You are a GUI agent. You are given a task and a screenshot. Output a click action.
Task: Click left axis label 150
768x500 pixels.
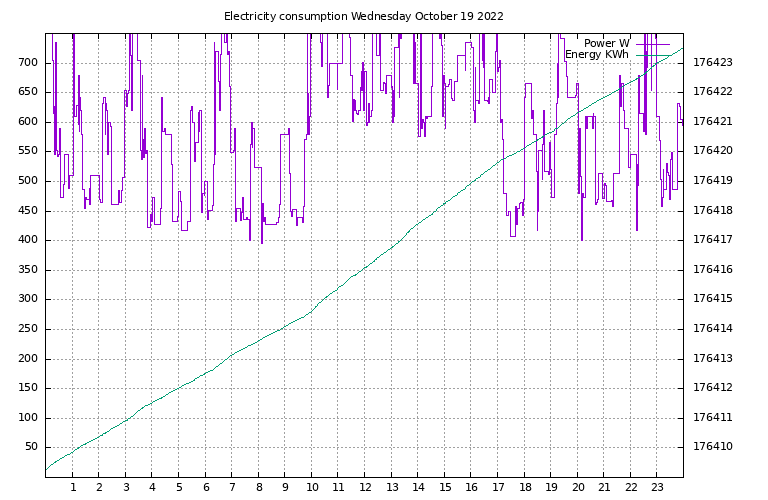[x=28, y=388]
